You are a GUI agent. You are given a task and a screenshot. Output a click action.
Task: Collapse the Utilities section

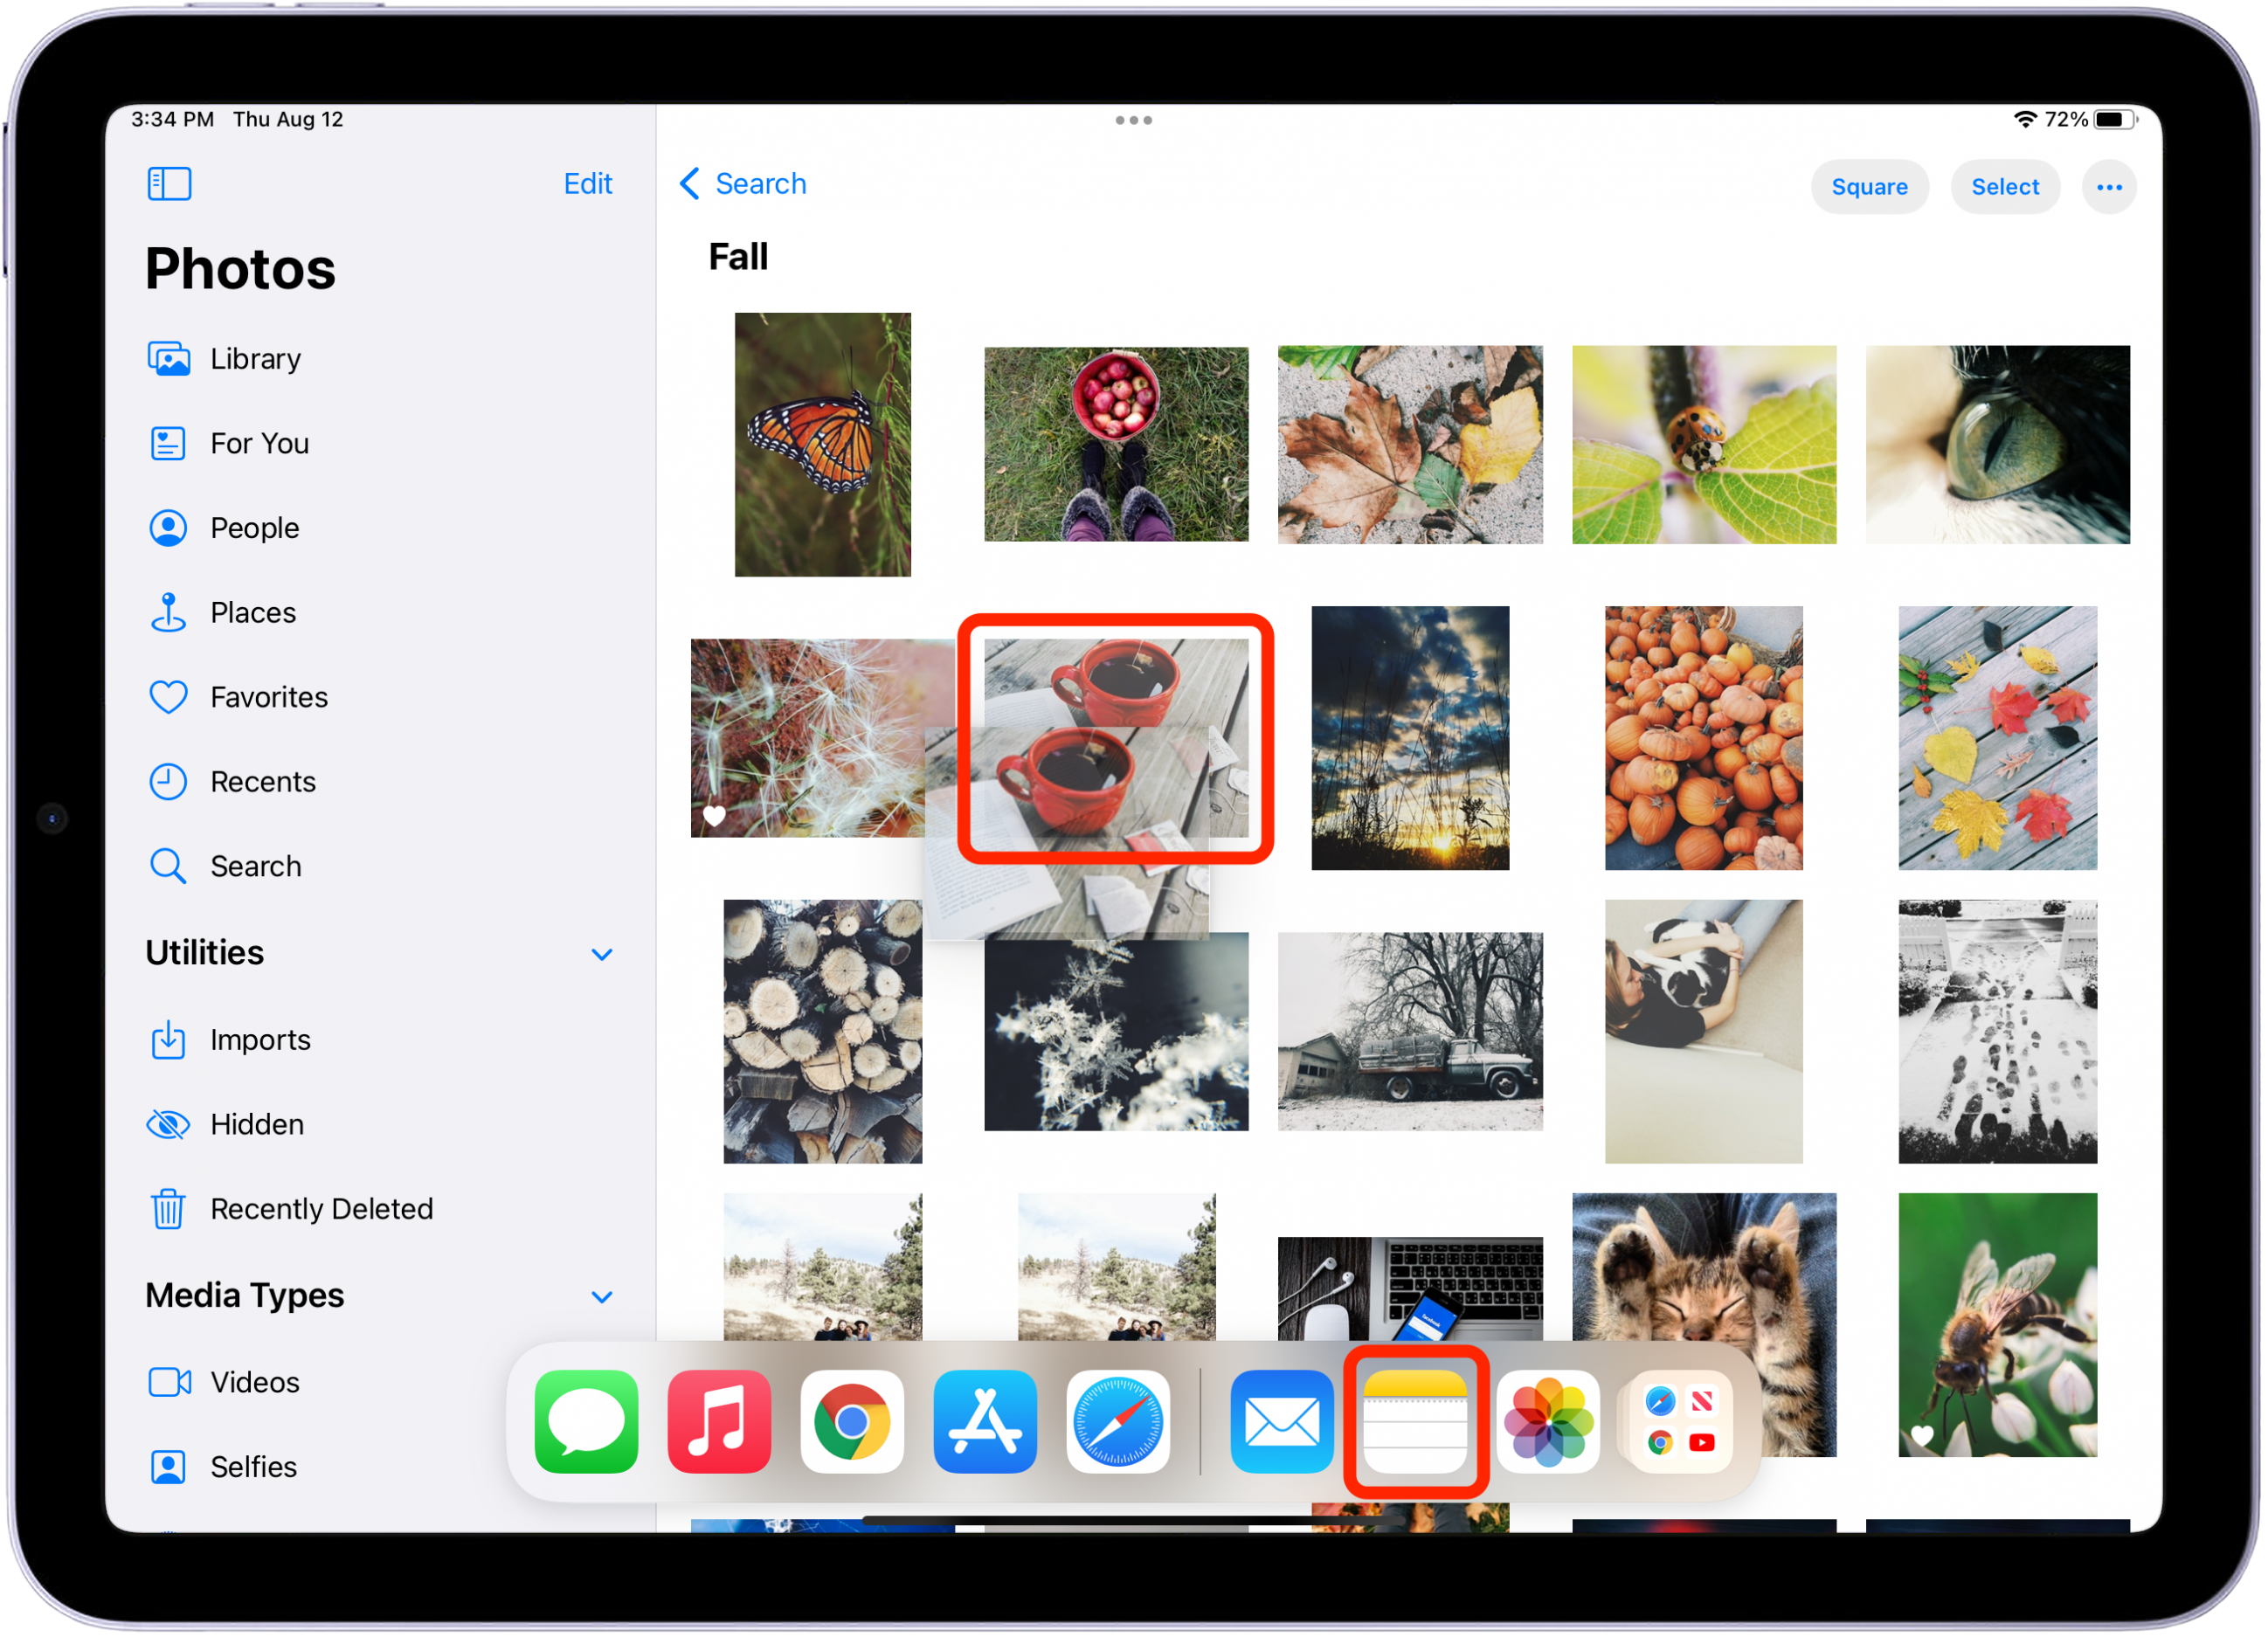point(602,955)
